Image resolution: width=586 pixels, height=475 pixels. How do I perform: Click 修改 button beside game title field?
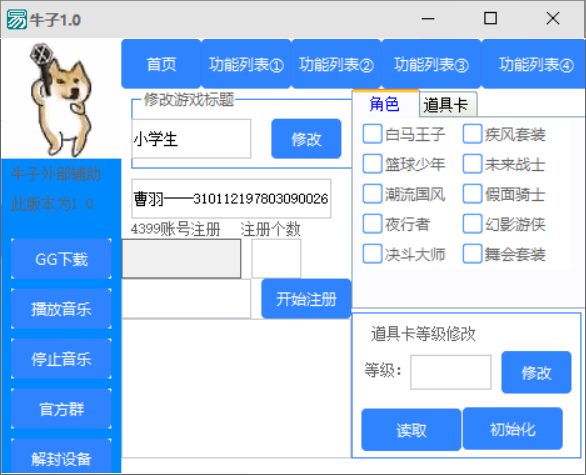pyautogui.click(x=306, y=139)
